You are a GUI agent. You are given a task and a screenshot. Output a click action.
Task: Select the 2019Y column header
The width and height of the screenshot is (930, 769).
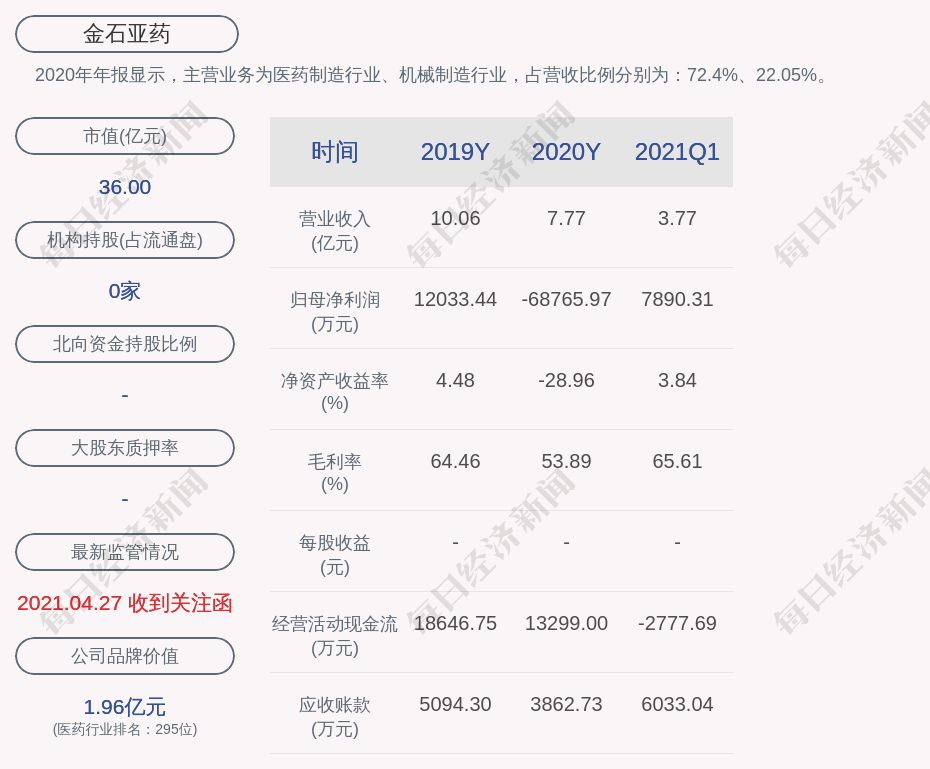click(455, 152)
